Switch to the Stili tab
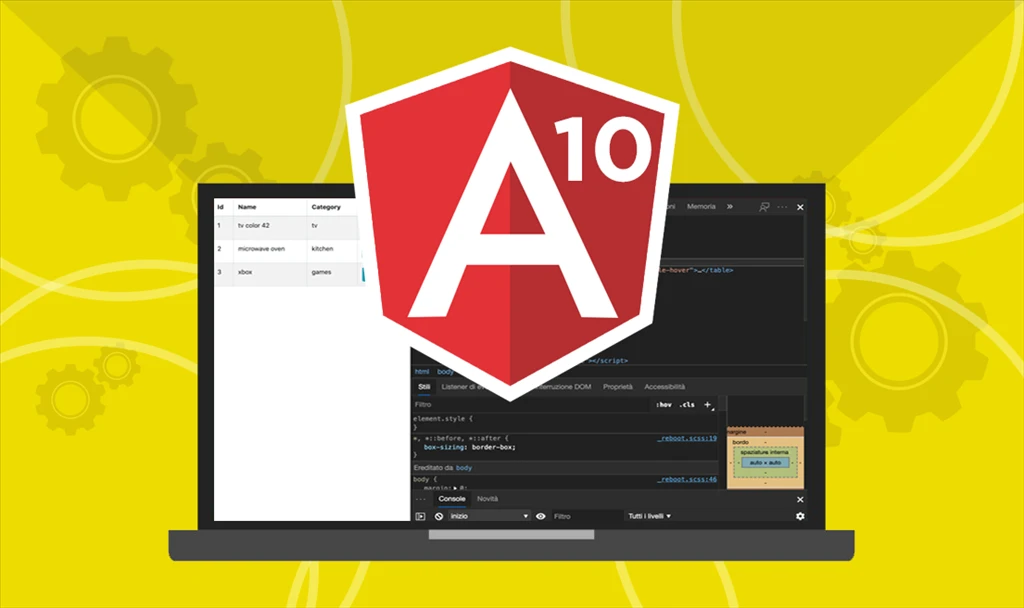Viewport: 1024px width, 608px height. [x=424, y=387]
